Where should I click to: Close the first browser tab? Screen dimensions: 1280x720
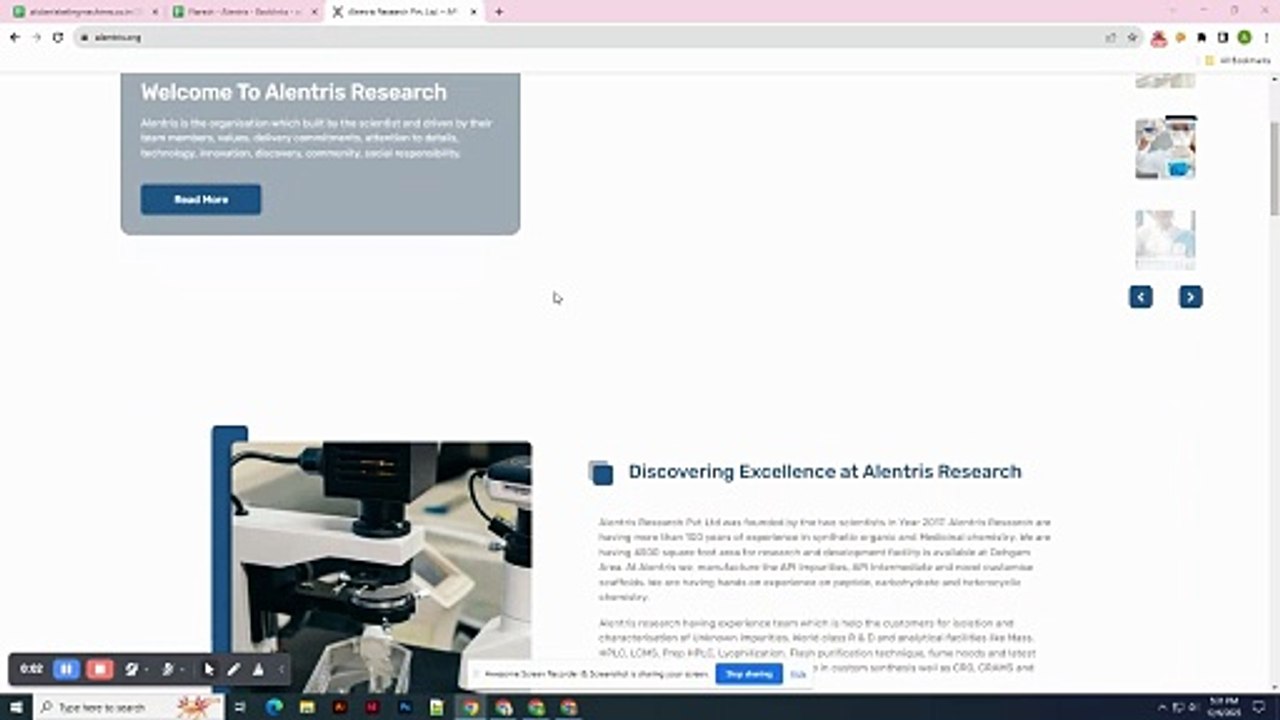click(x=154, y=12)
